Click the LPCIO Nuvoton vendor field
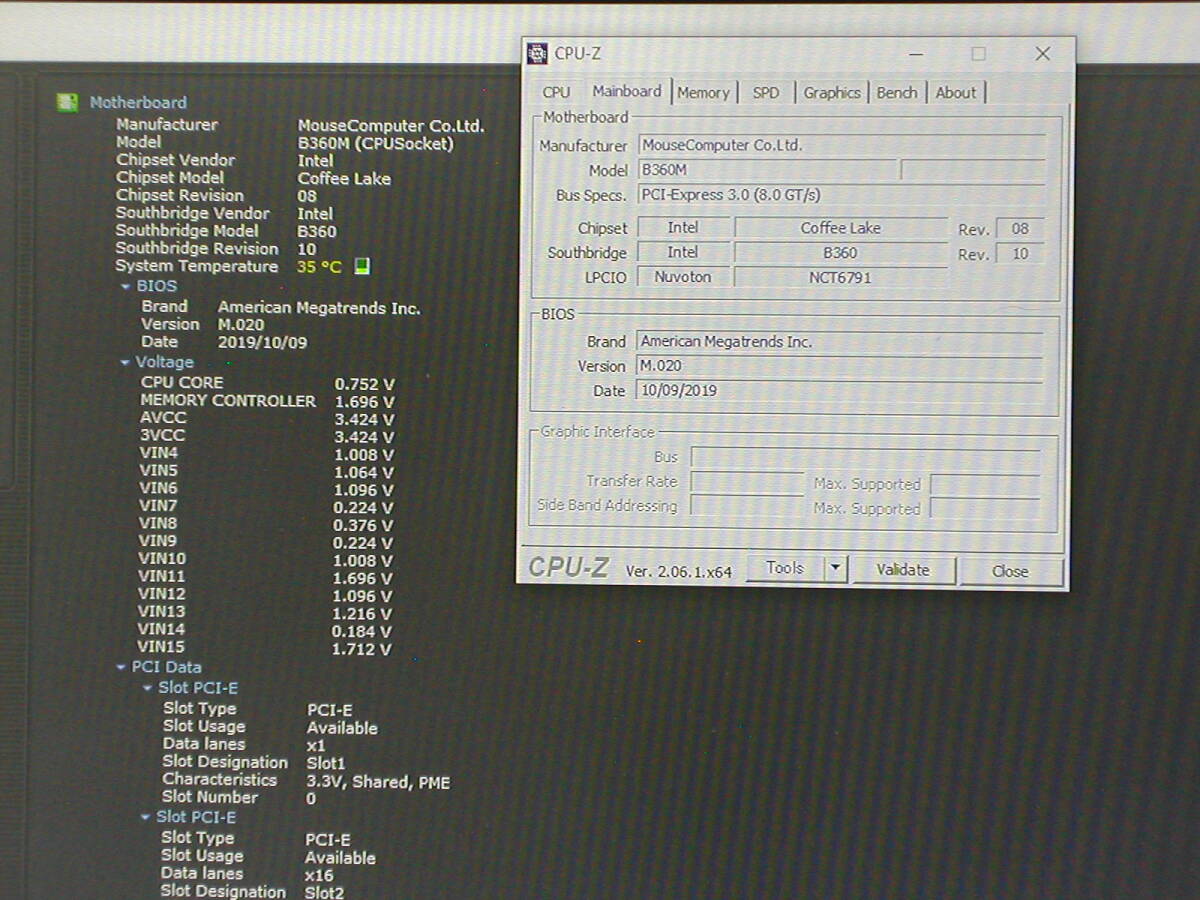This screenshot has width=1200, height=900. [x=683, y=278]
